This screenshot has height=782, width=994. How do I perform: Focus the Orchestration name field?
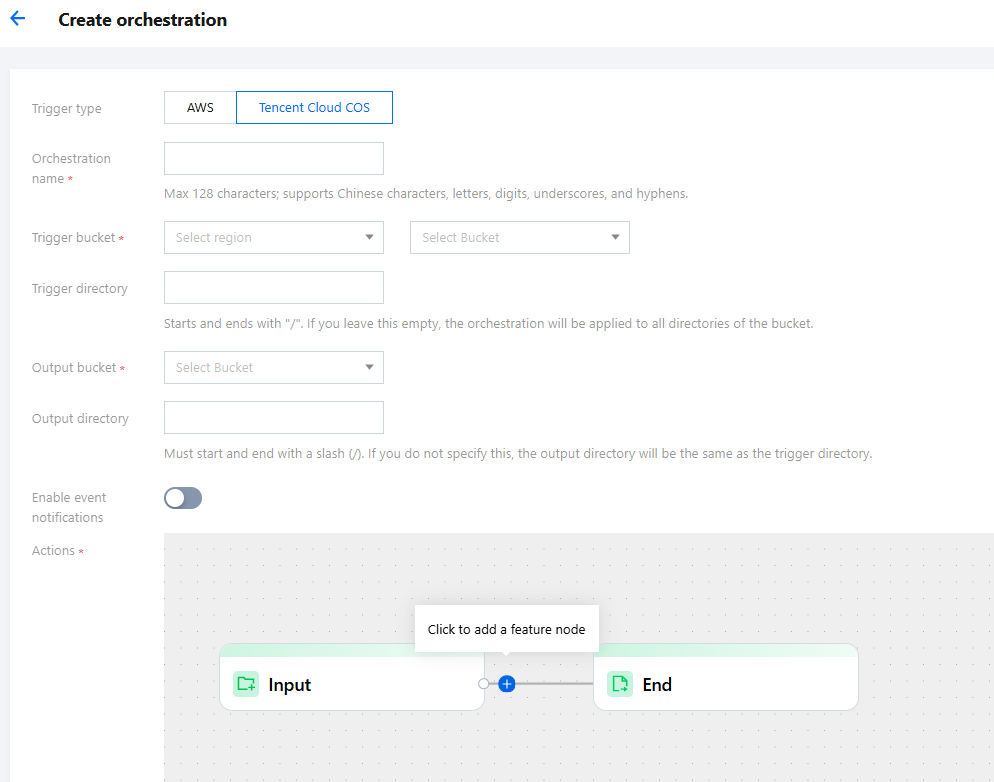pos(273,159)
